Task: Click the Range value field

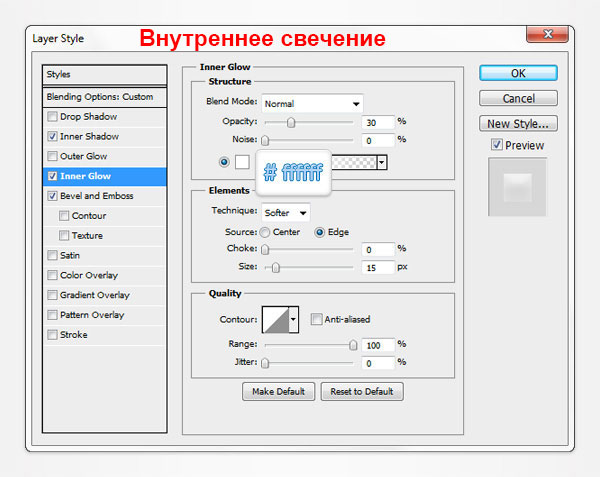Action: tap(378, 345)
